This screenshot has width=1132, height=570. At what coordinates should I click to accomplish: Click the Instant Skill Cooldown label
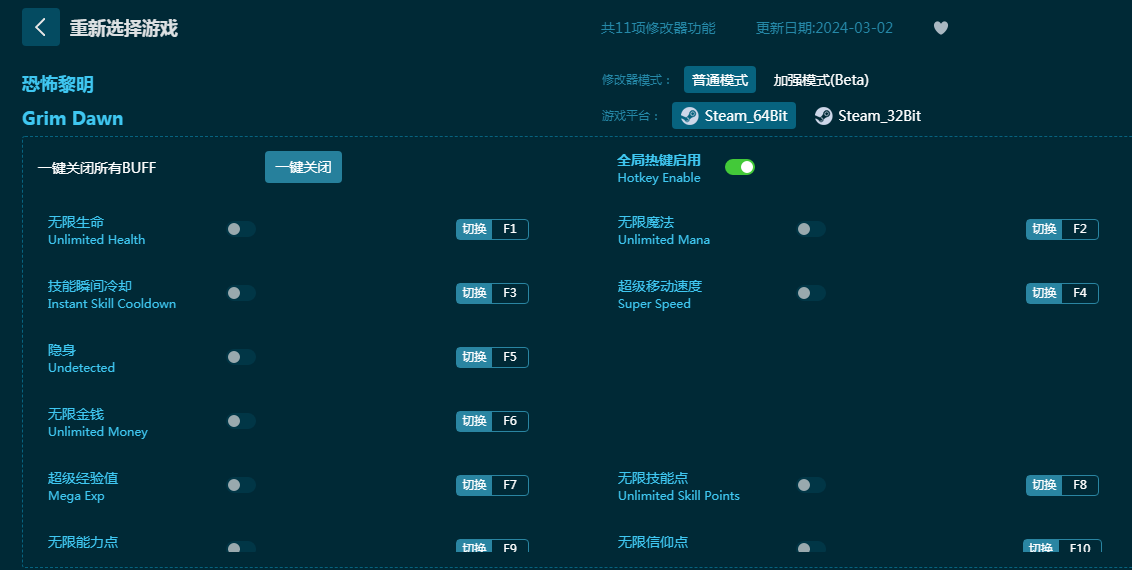[112, 304]
